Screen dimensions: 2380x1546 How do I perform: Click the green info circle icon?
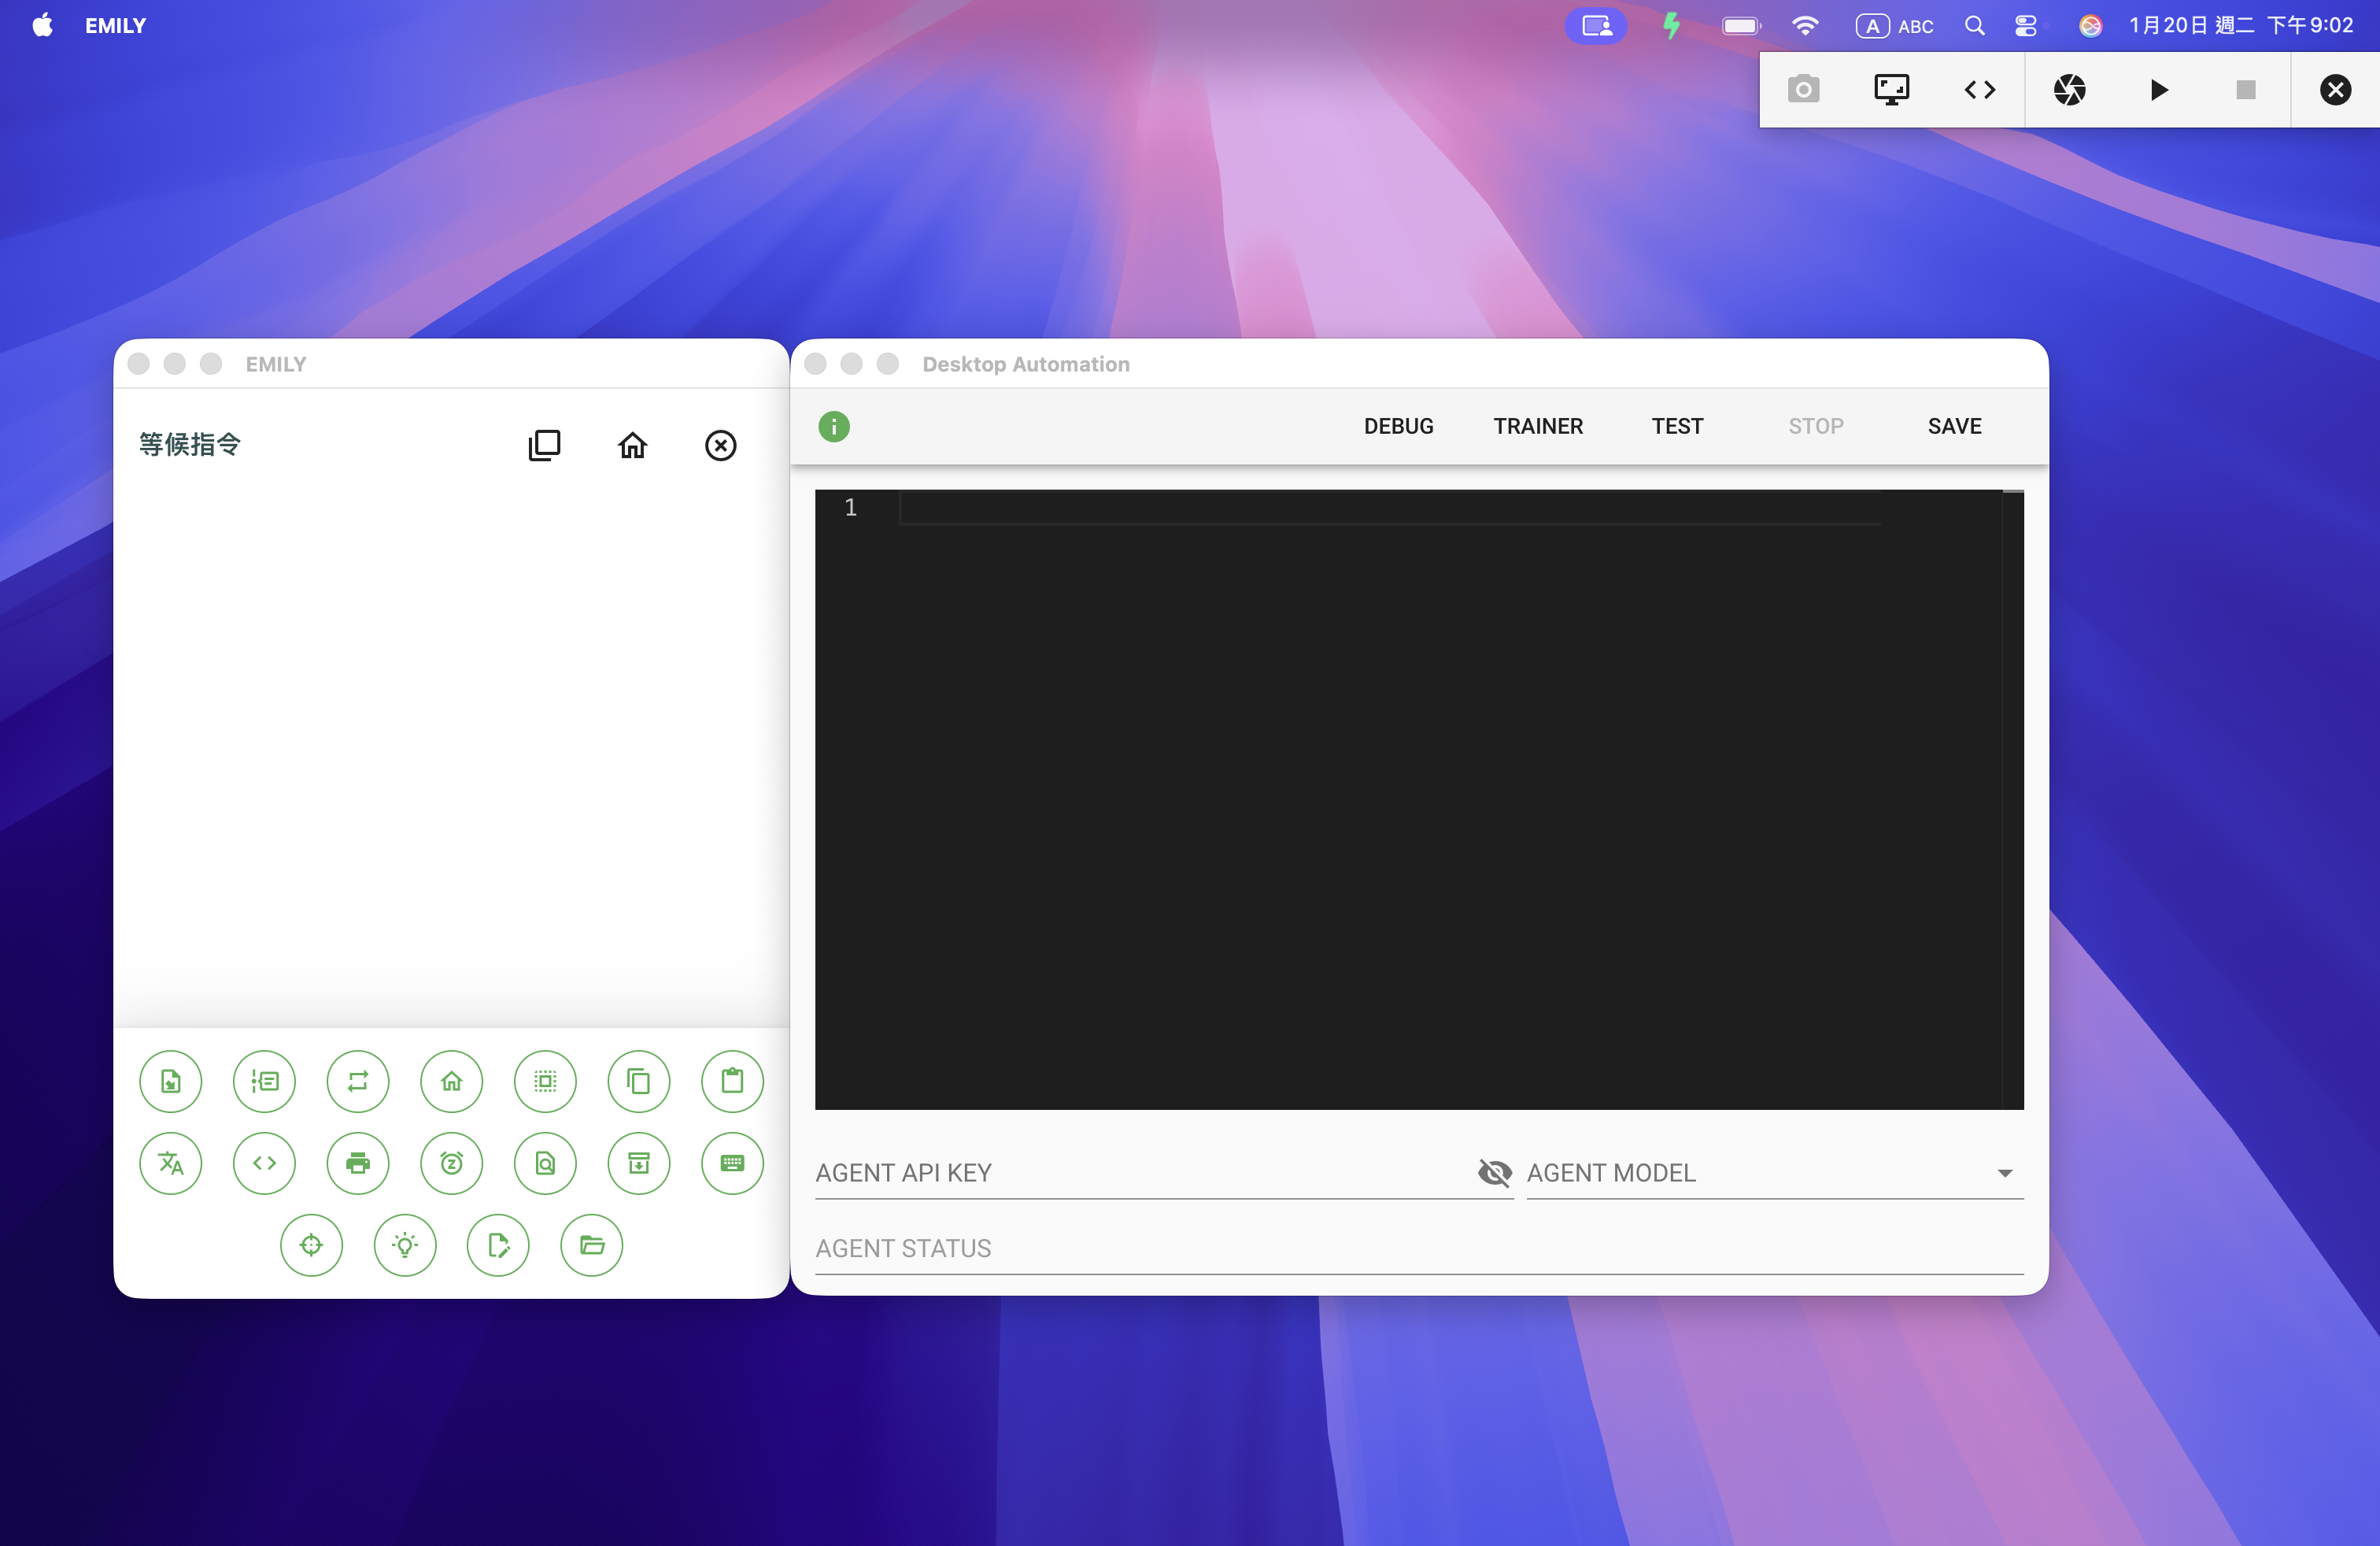point(834,427)
